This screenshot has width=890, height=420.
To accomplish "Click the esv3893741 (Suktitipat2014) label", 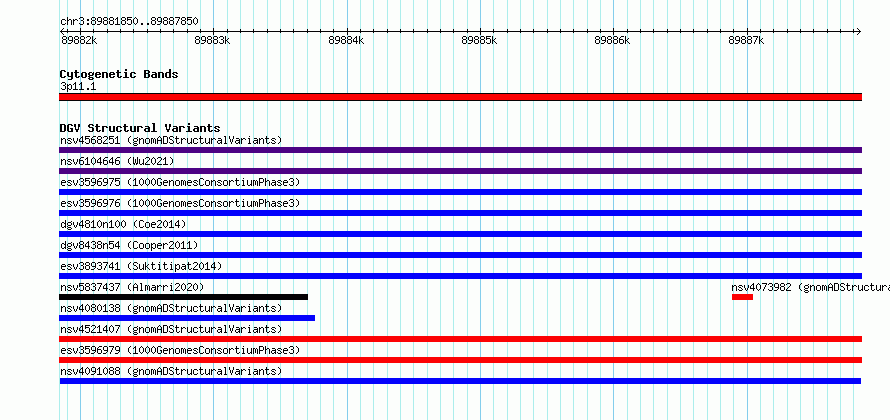I will (x=141, y=266).
